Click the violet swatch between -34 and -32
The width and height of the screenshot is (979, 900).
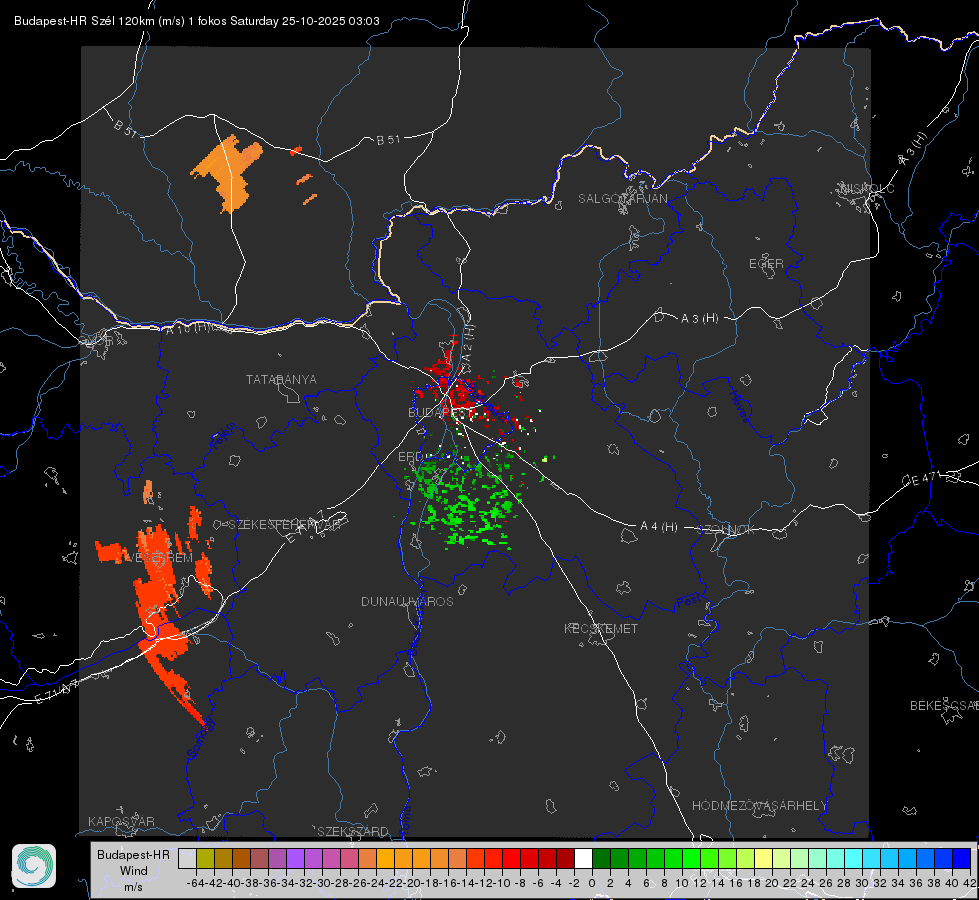[295, 858]
